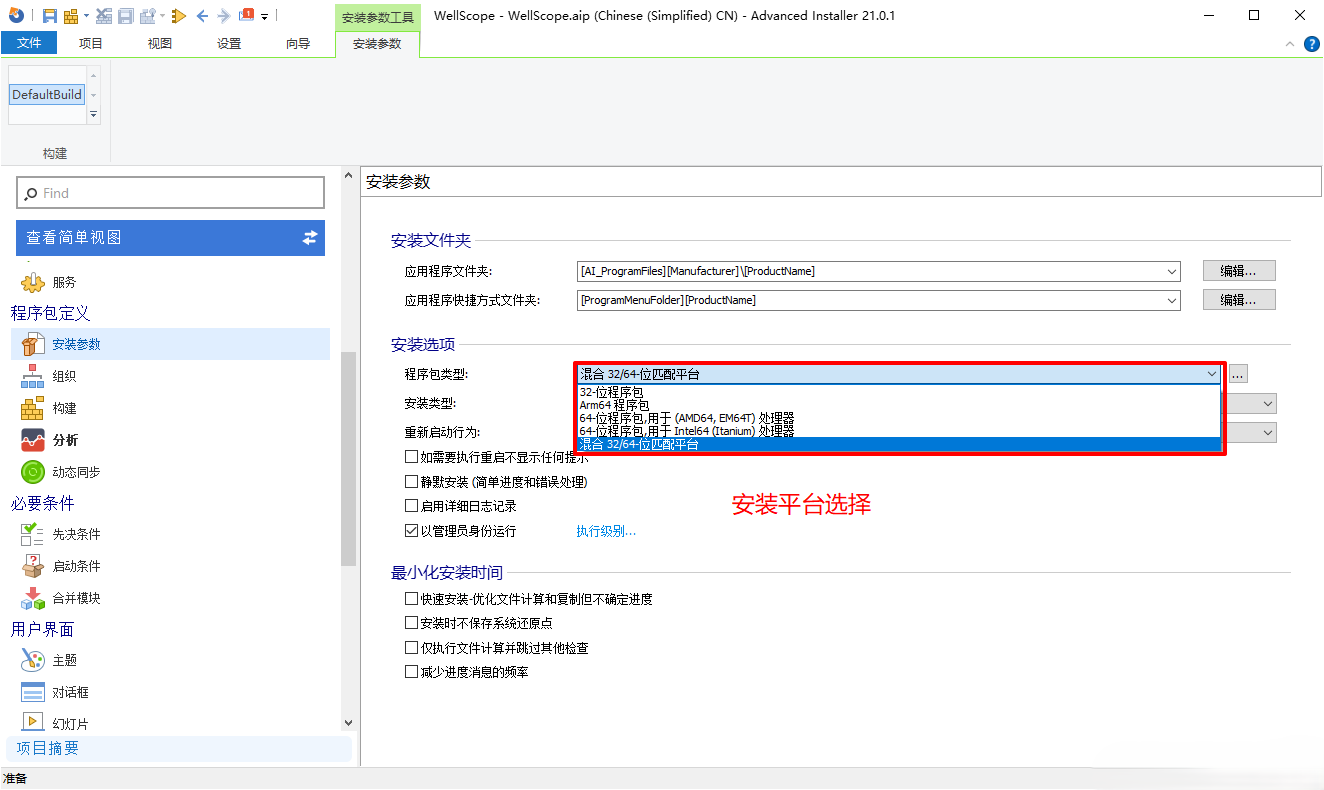The height and width of the screenshot is (790, 1324).
Task: Open 项目摘要 at sidebar bottom
Action: [x=180, y=748]
